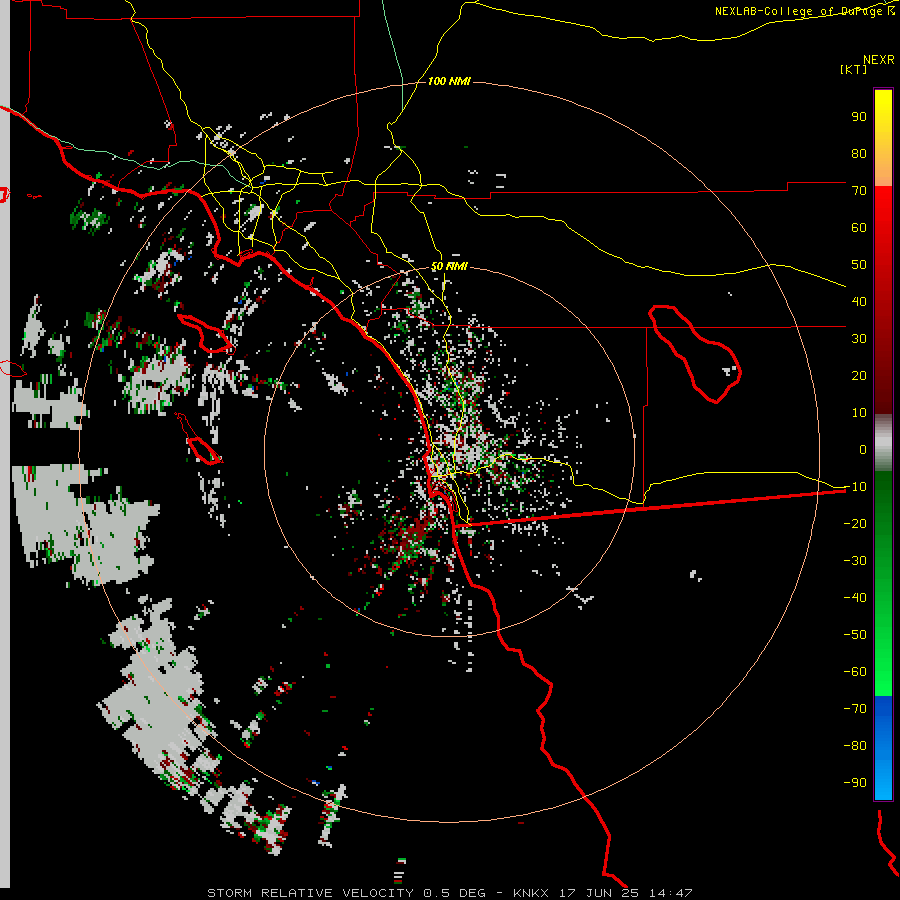900x900 pixels.
Task: Select the positive 20 knot scale label
Action: (x=859, y=376)
